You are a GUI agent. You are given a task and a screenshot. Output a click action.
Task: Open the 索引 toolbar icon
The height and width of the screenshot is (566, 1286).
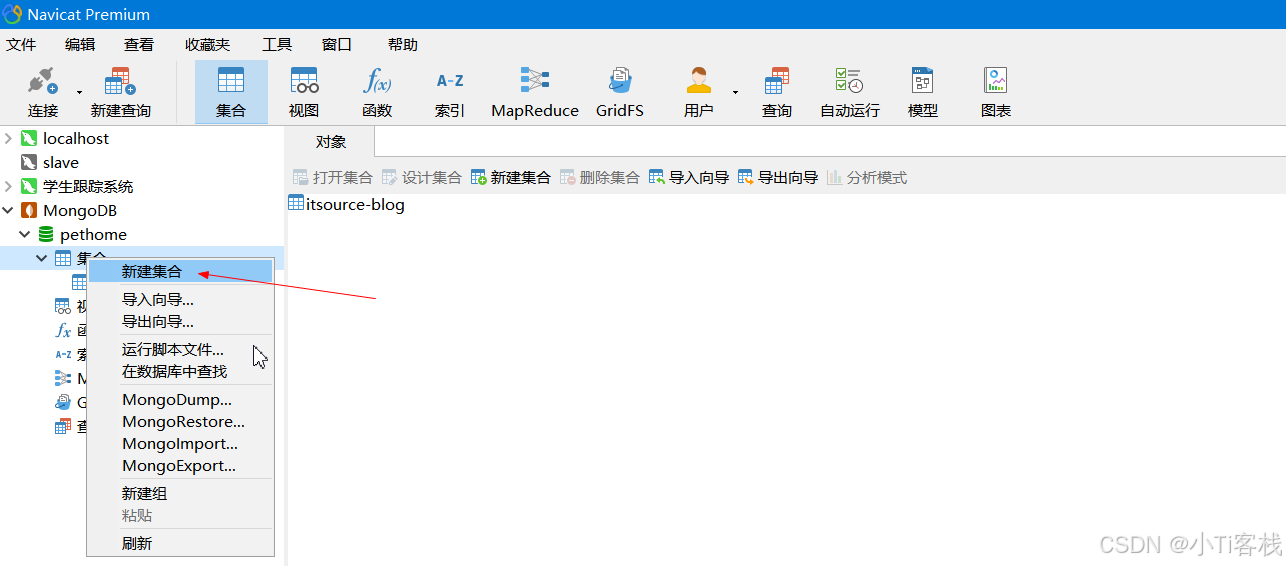(450, 92)
